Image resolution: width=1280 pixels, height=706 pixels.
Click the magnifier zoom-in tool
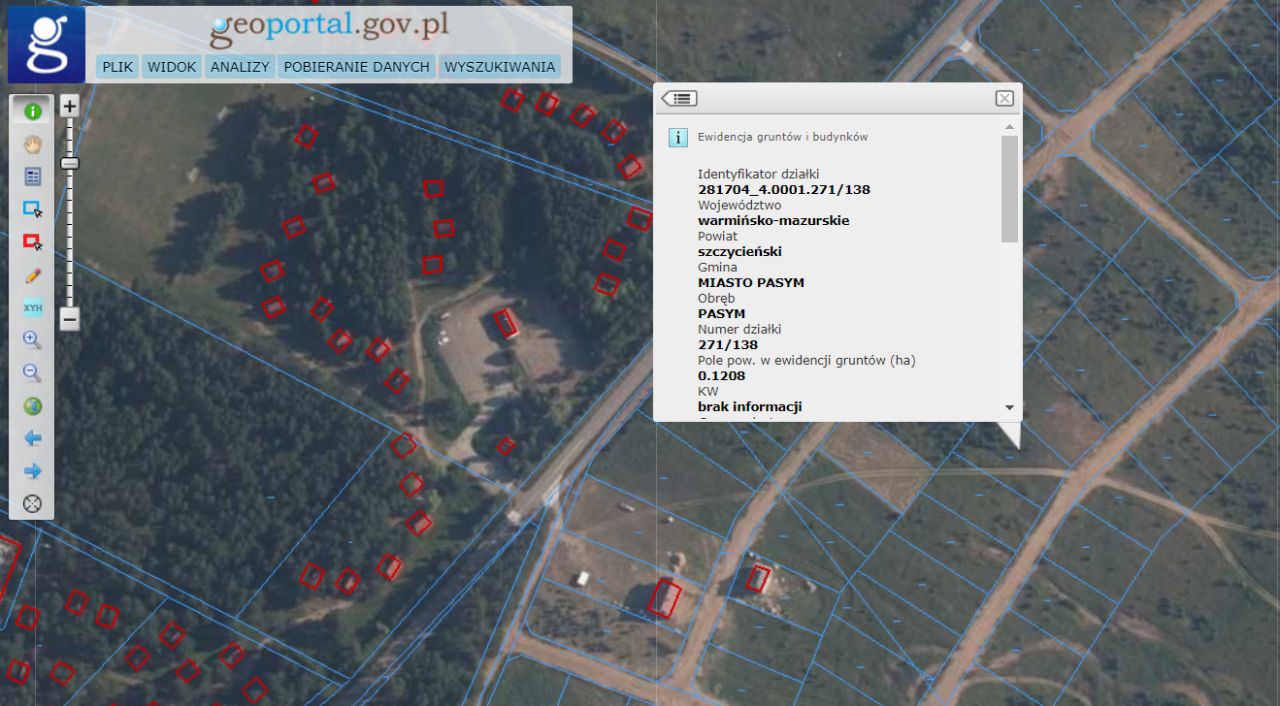coord(32,340)
